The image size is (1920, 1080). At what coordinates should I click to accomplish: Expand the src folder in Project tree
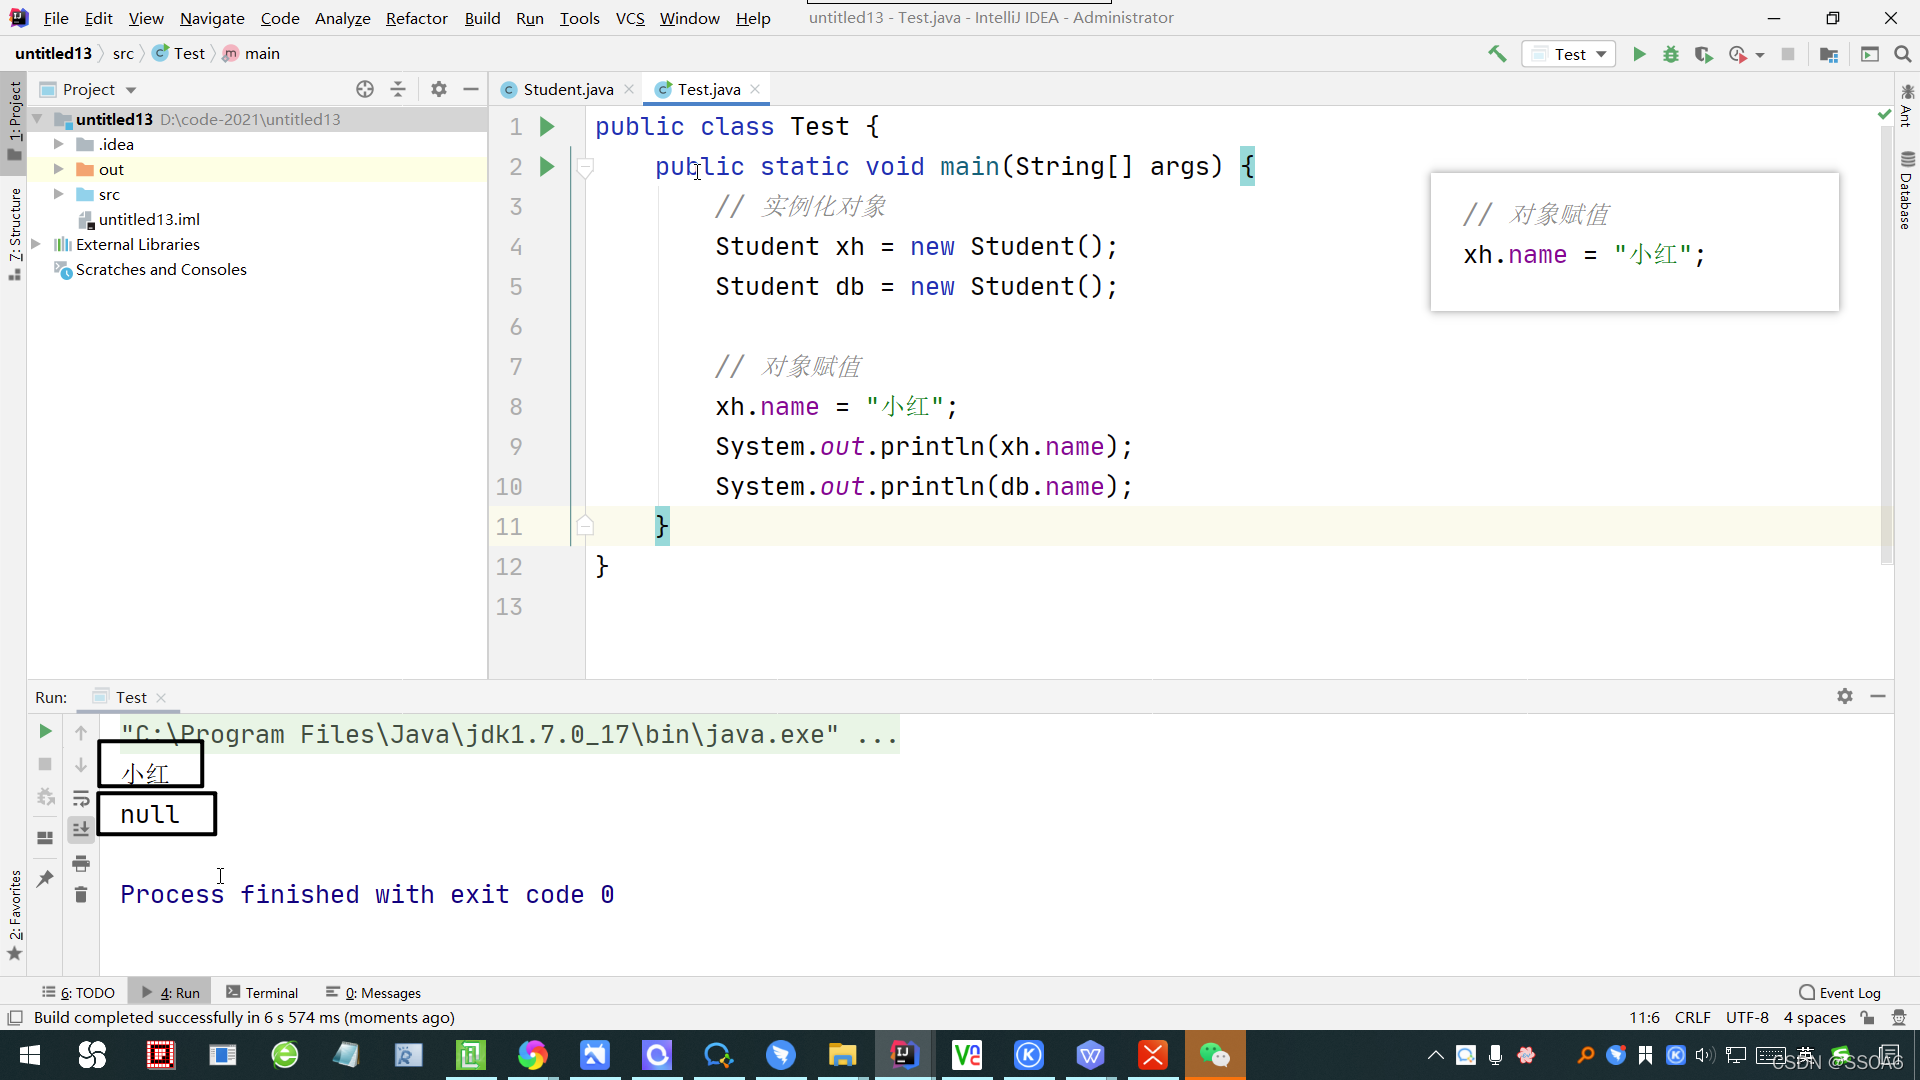coord(57,194)
